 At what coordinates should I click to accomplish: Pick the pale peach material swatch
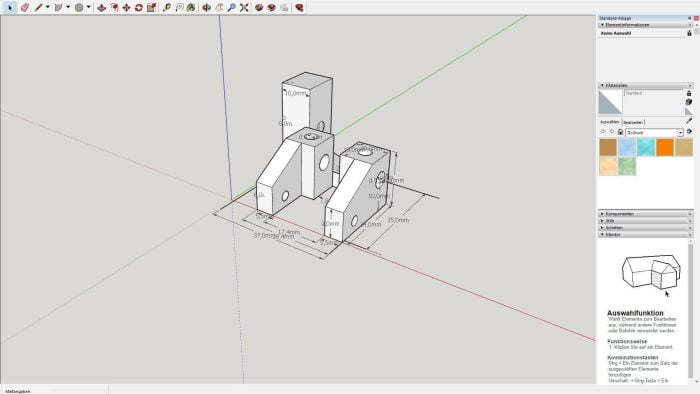pos(608,166)
